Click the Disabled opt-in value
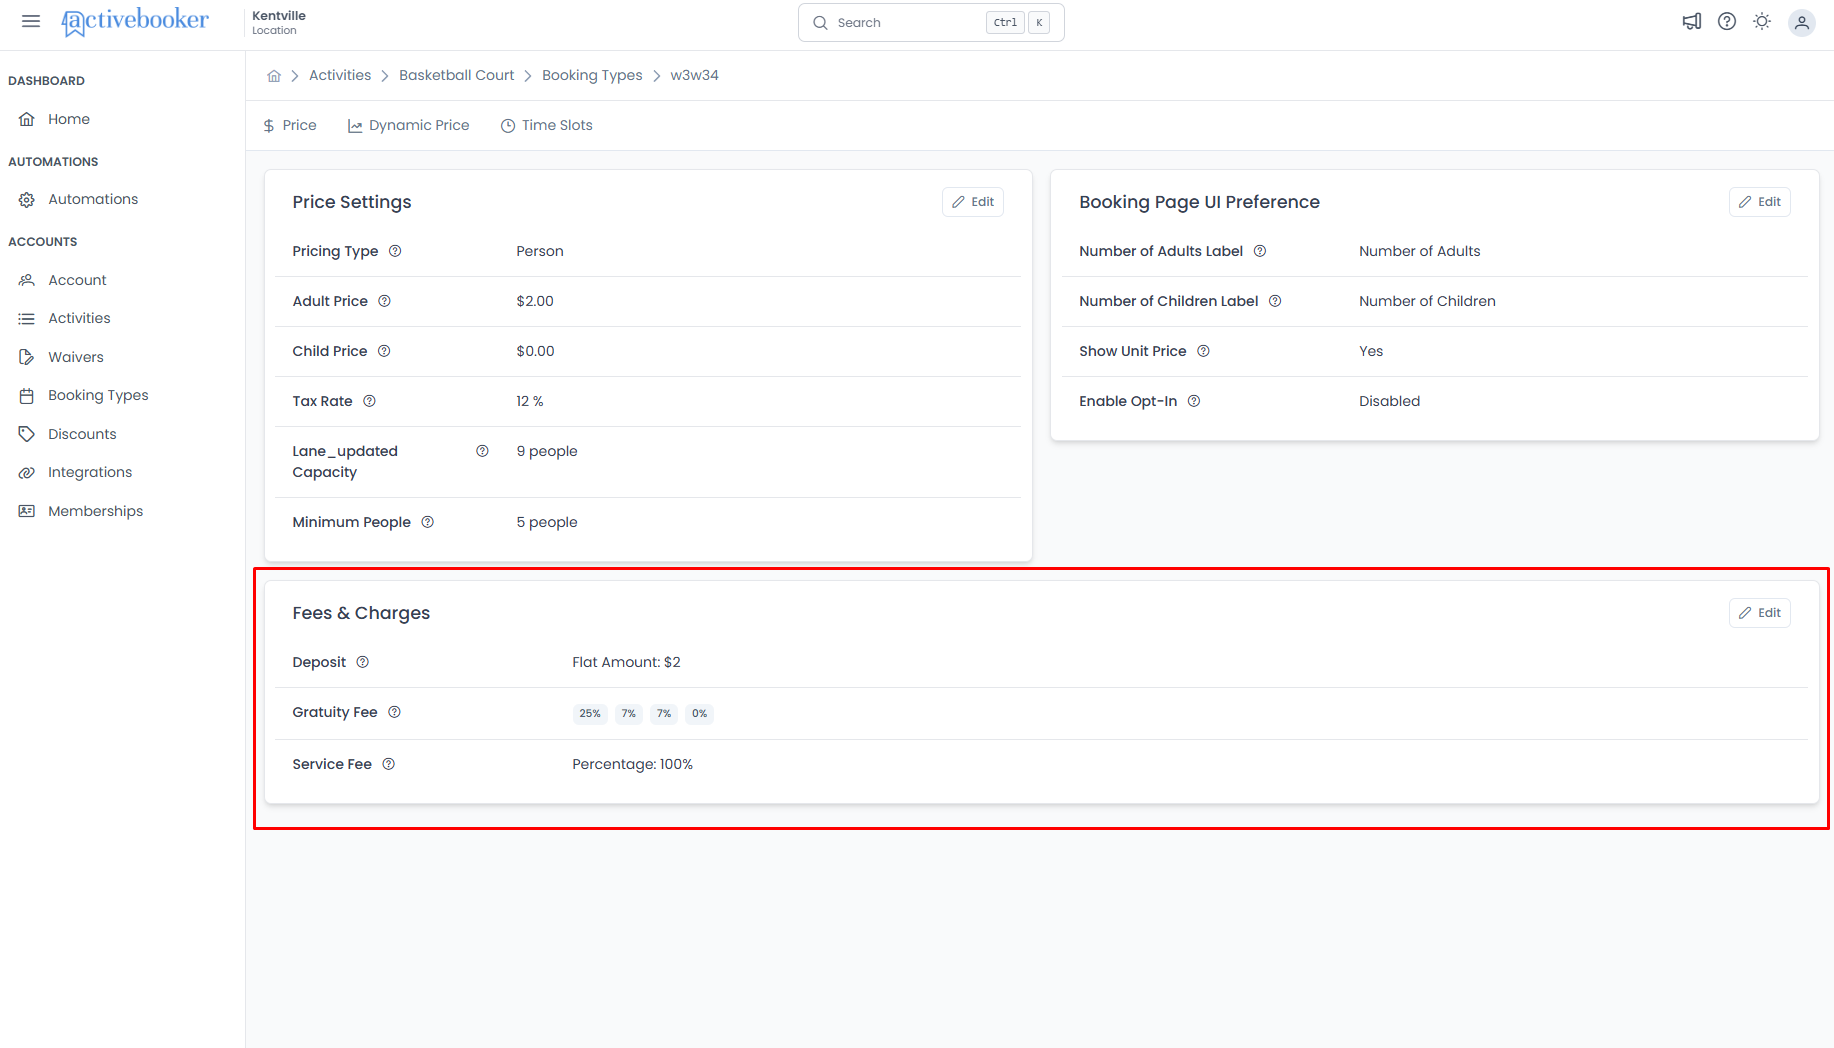 [1389, 401]
